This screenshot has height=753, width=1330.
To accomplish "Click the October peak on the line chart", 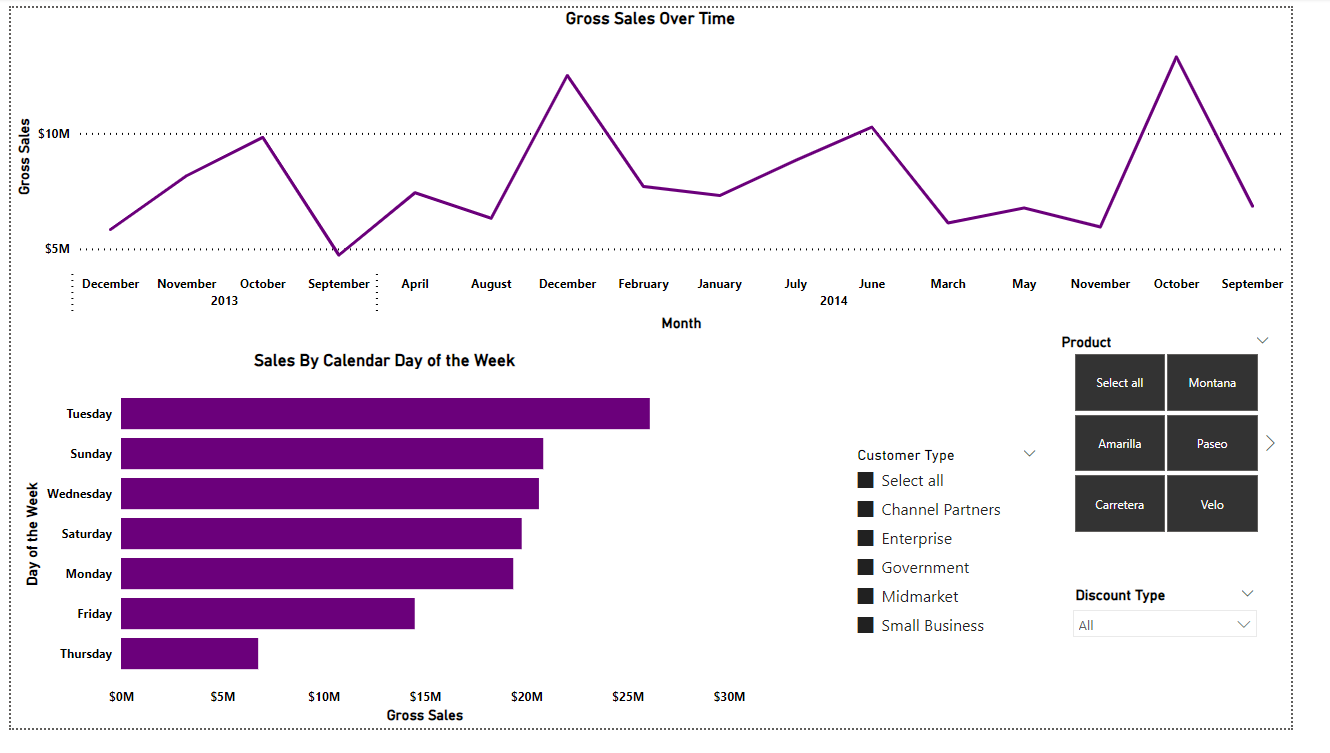I will tap(1176, 58).
